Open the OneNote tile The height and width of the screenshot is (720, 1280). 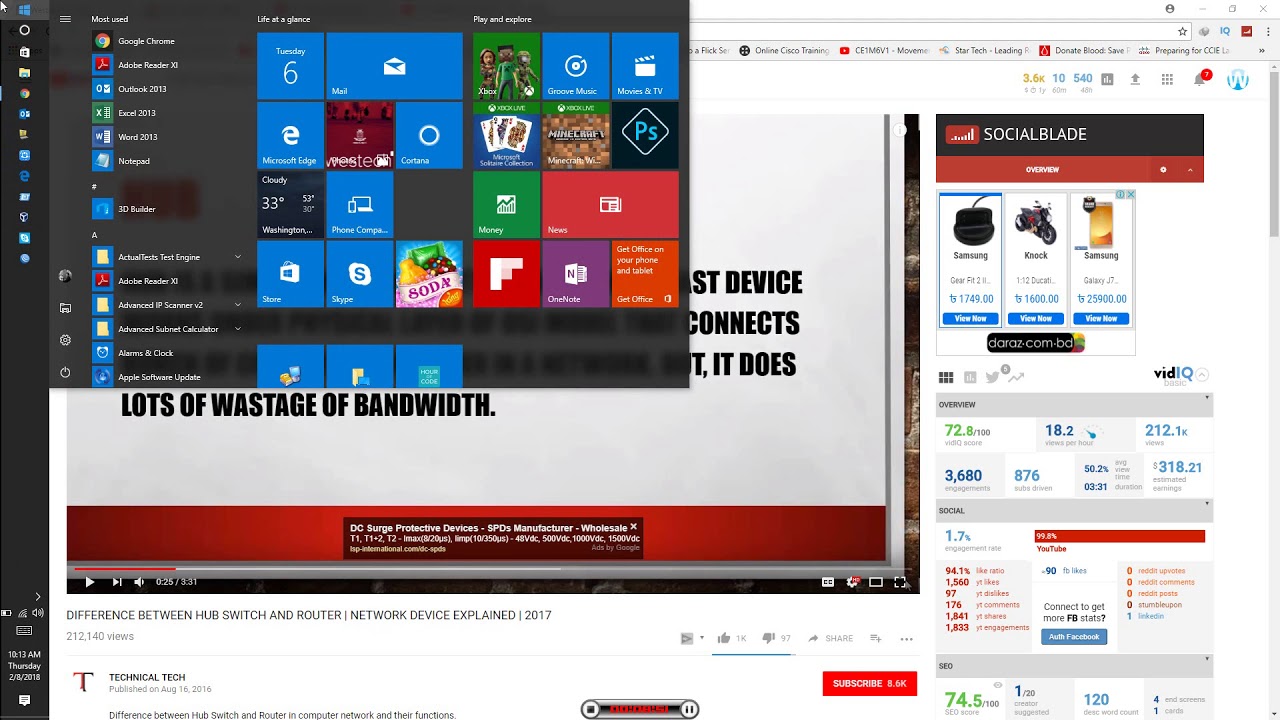tap(575, 273)
